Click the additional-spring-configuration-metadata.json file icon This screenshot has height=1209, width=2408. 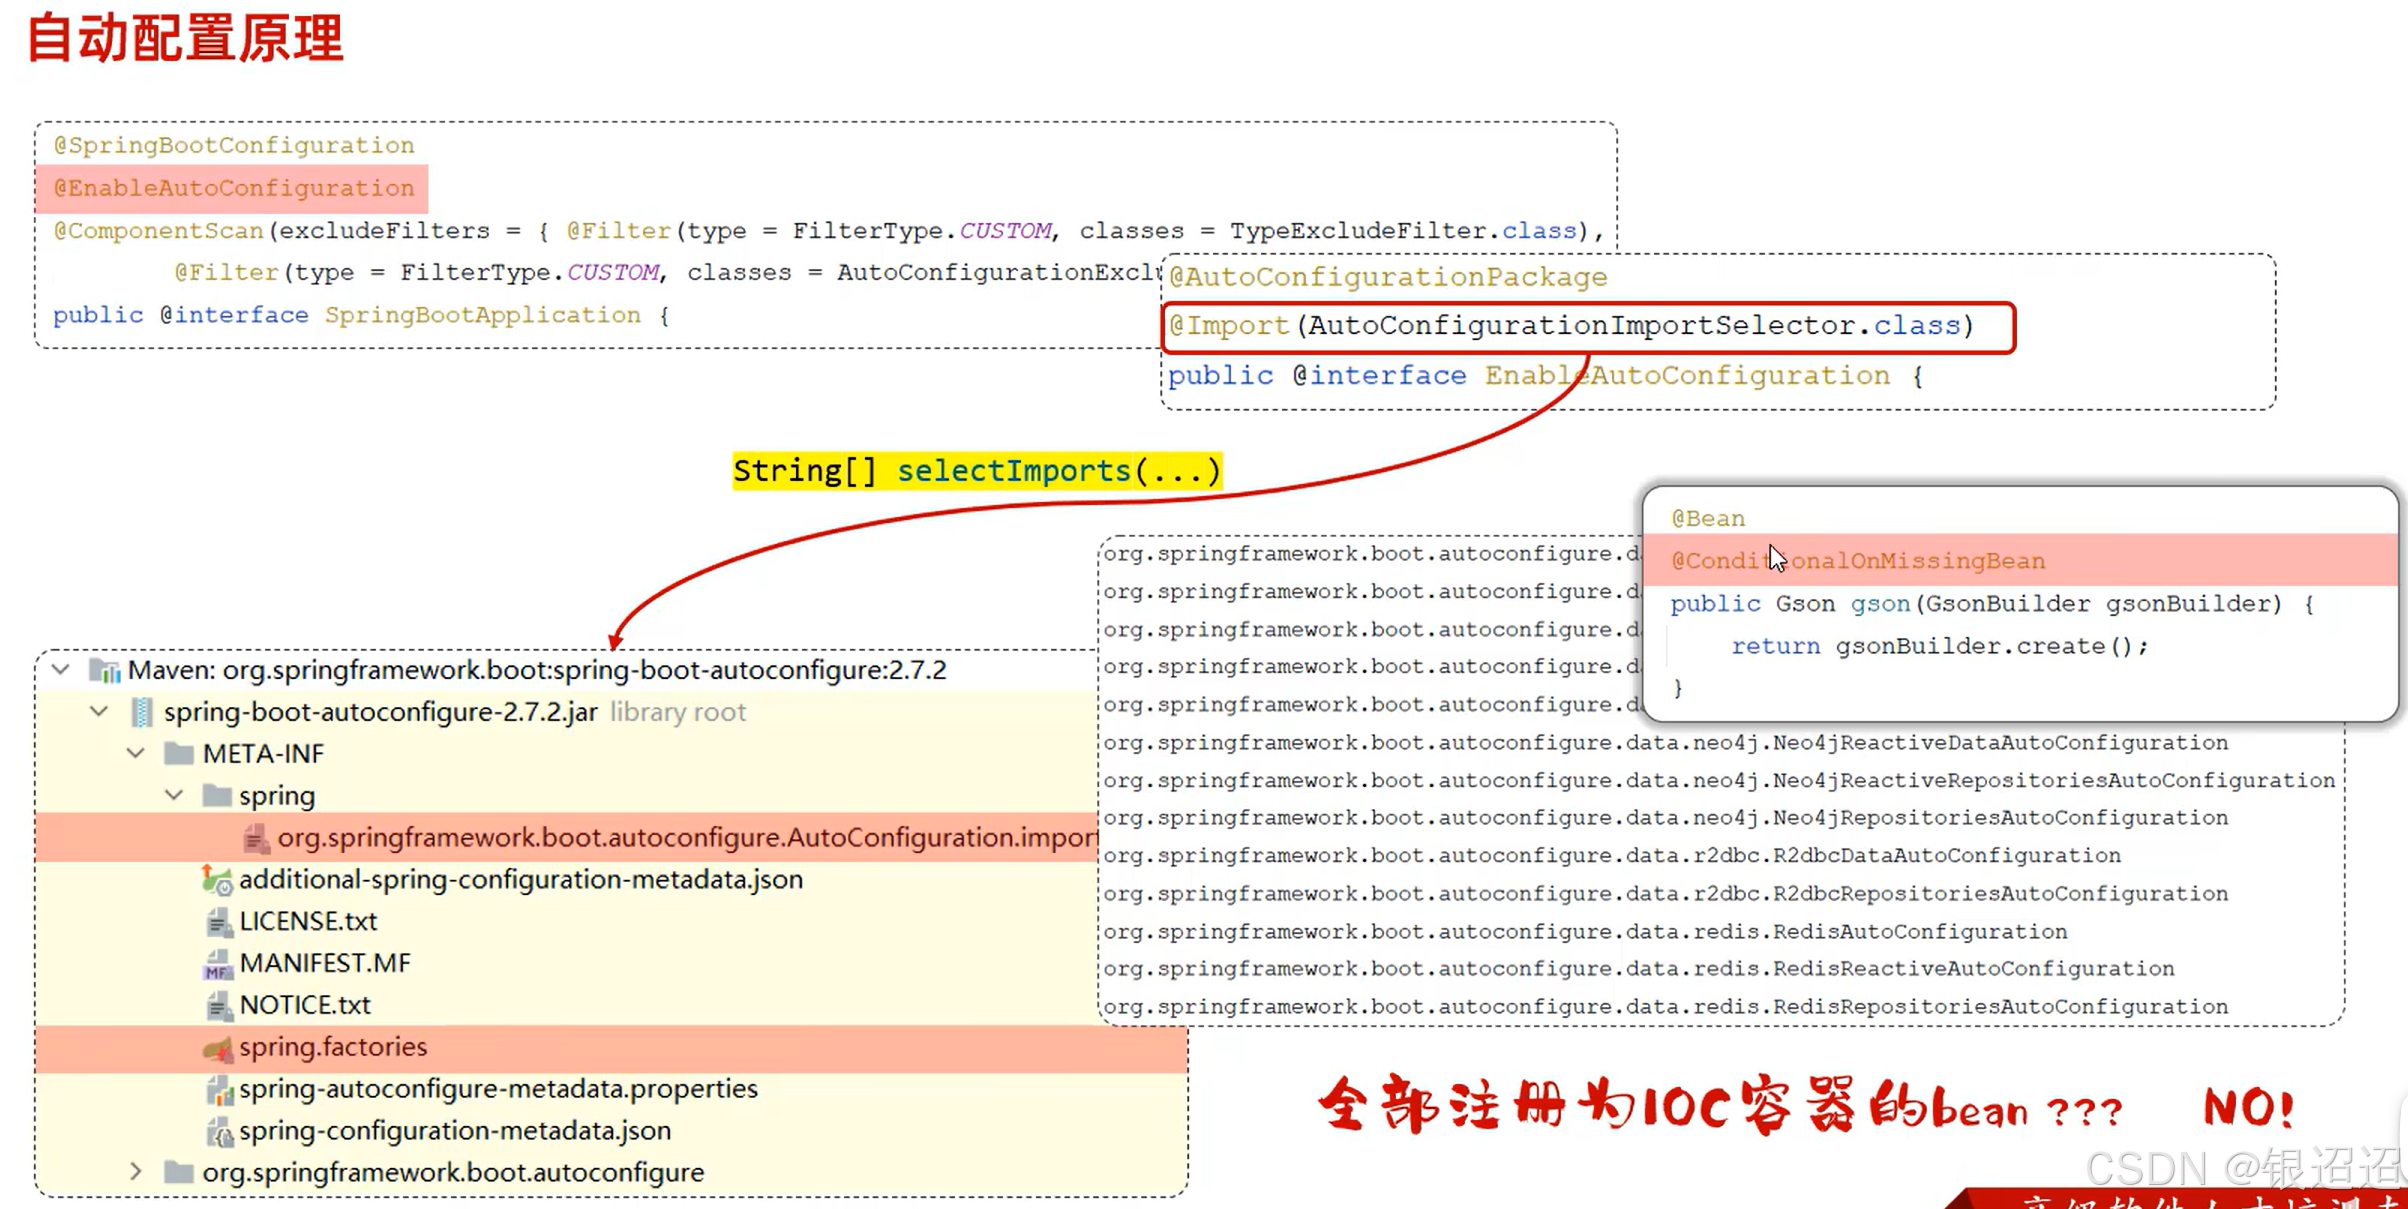point(217,880)
